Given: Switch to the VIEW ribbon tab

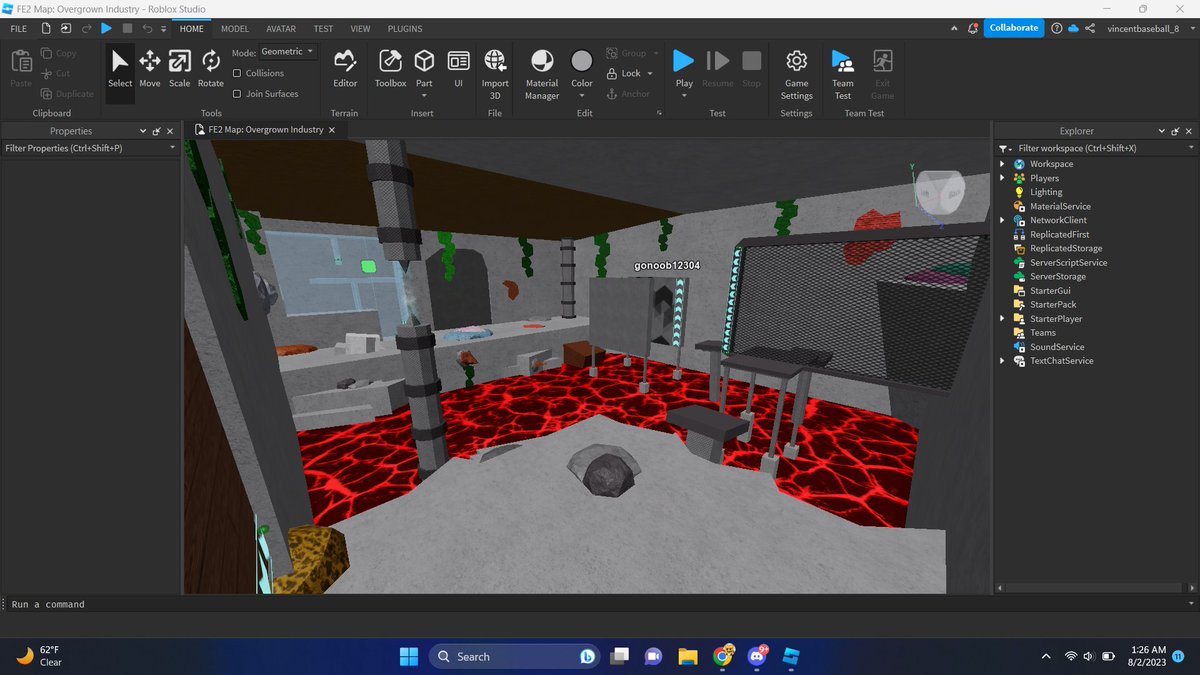Looking at the screenshot, I should pos(360,29).
